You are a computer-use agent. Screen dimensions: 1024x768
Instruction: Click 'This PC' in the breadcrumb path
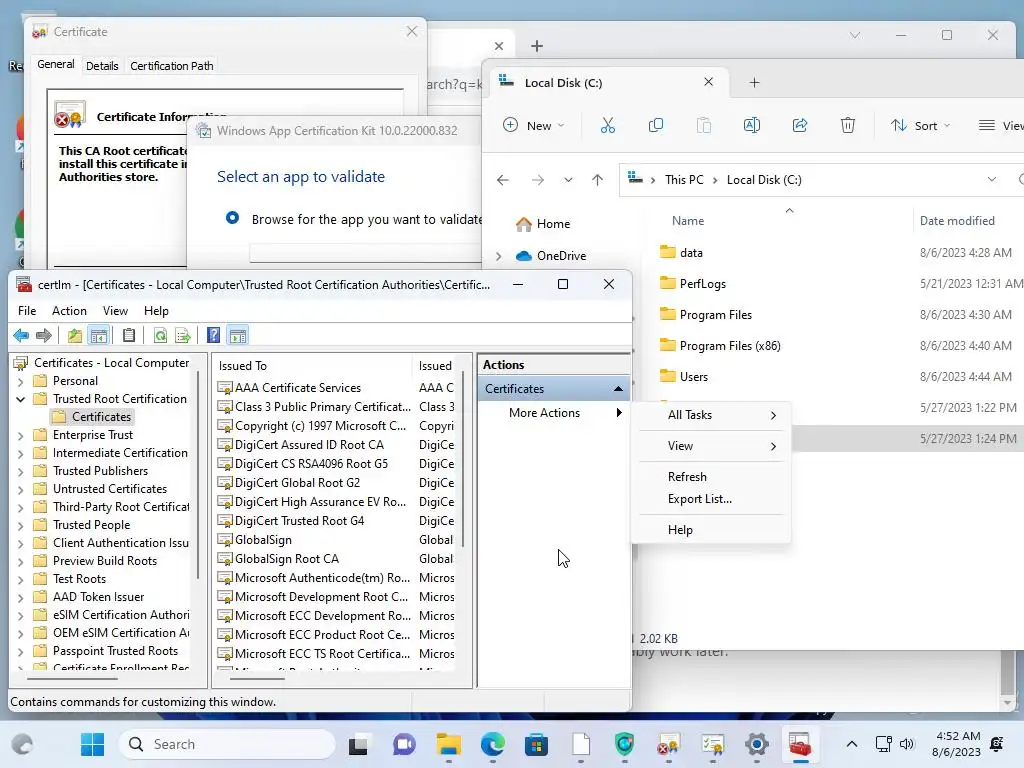click(684, 180)
